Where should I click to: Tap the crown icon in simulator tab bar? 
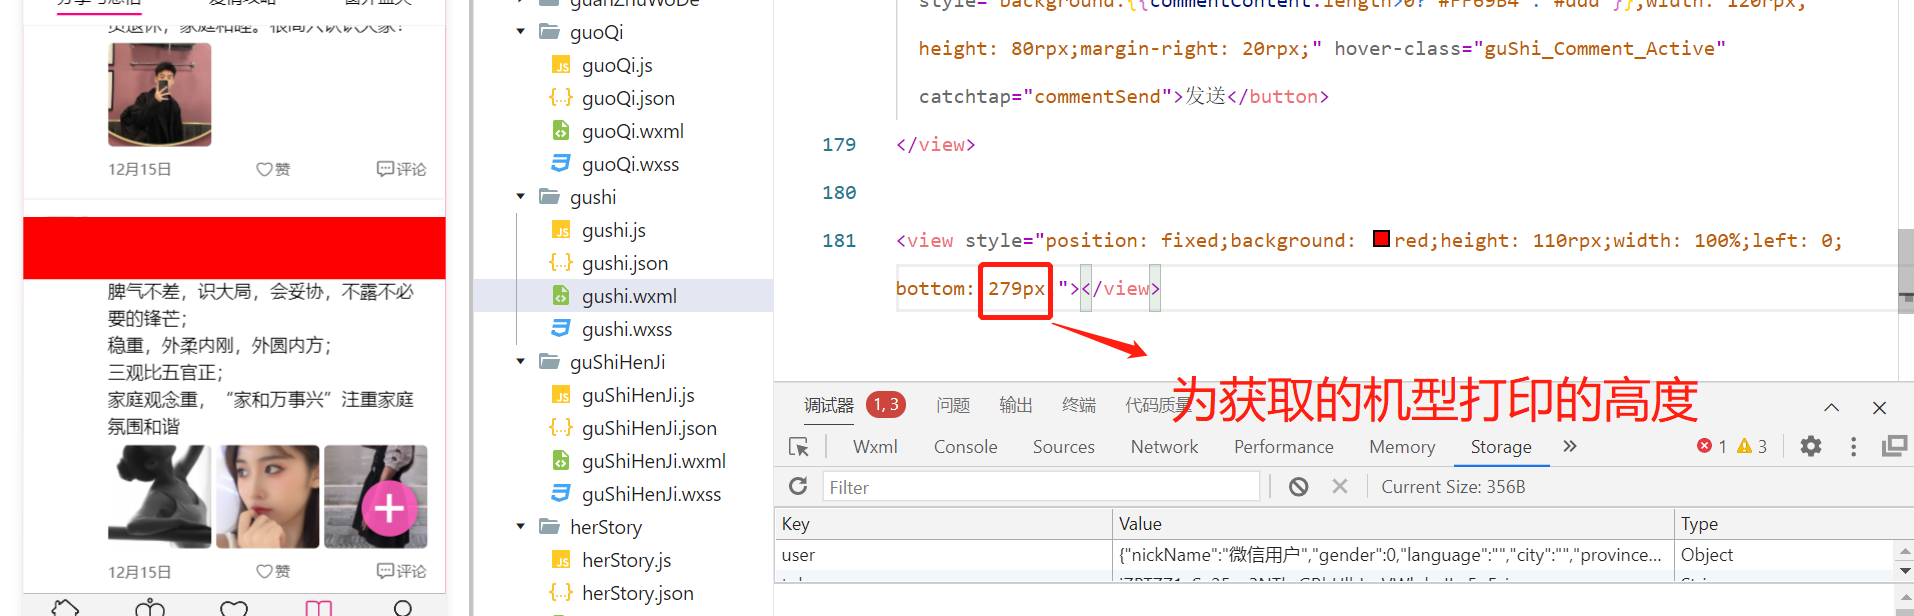coord(150,607)
